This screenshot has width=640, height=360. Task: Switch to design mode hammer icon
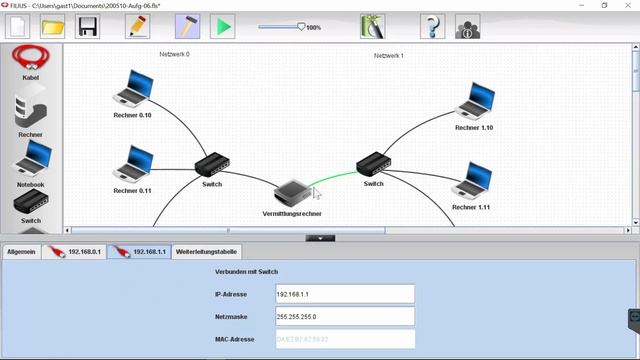click(187, 27)
